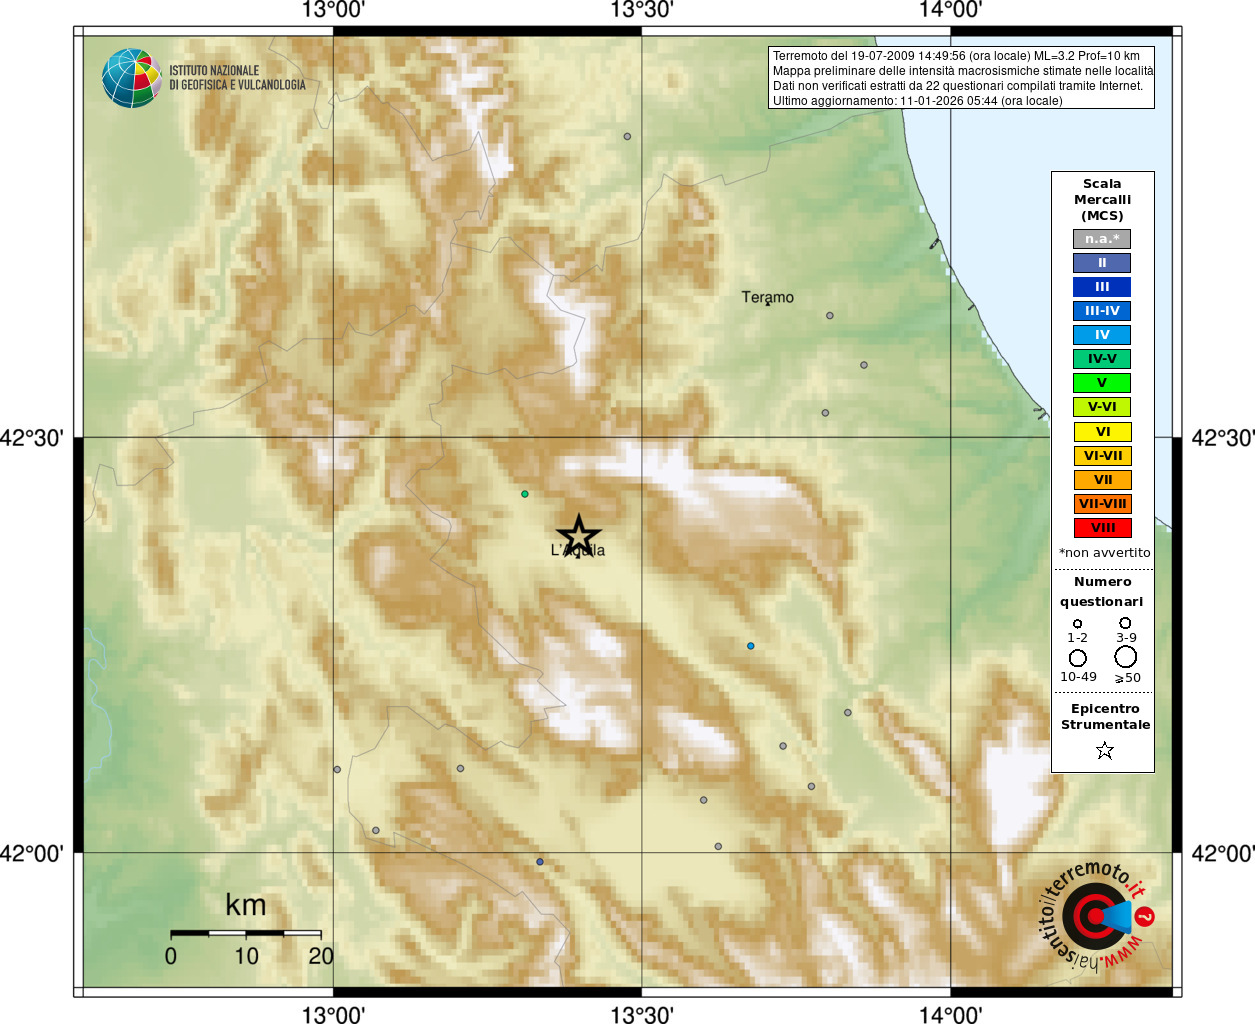1255x1024 pixels.
Task: Click the 'Terremoto del 19-07-2009' header line
Action: [x=956, y=56]
